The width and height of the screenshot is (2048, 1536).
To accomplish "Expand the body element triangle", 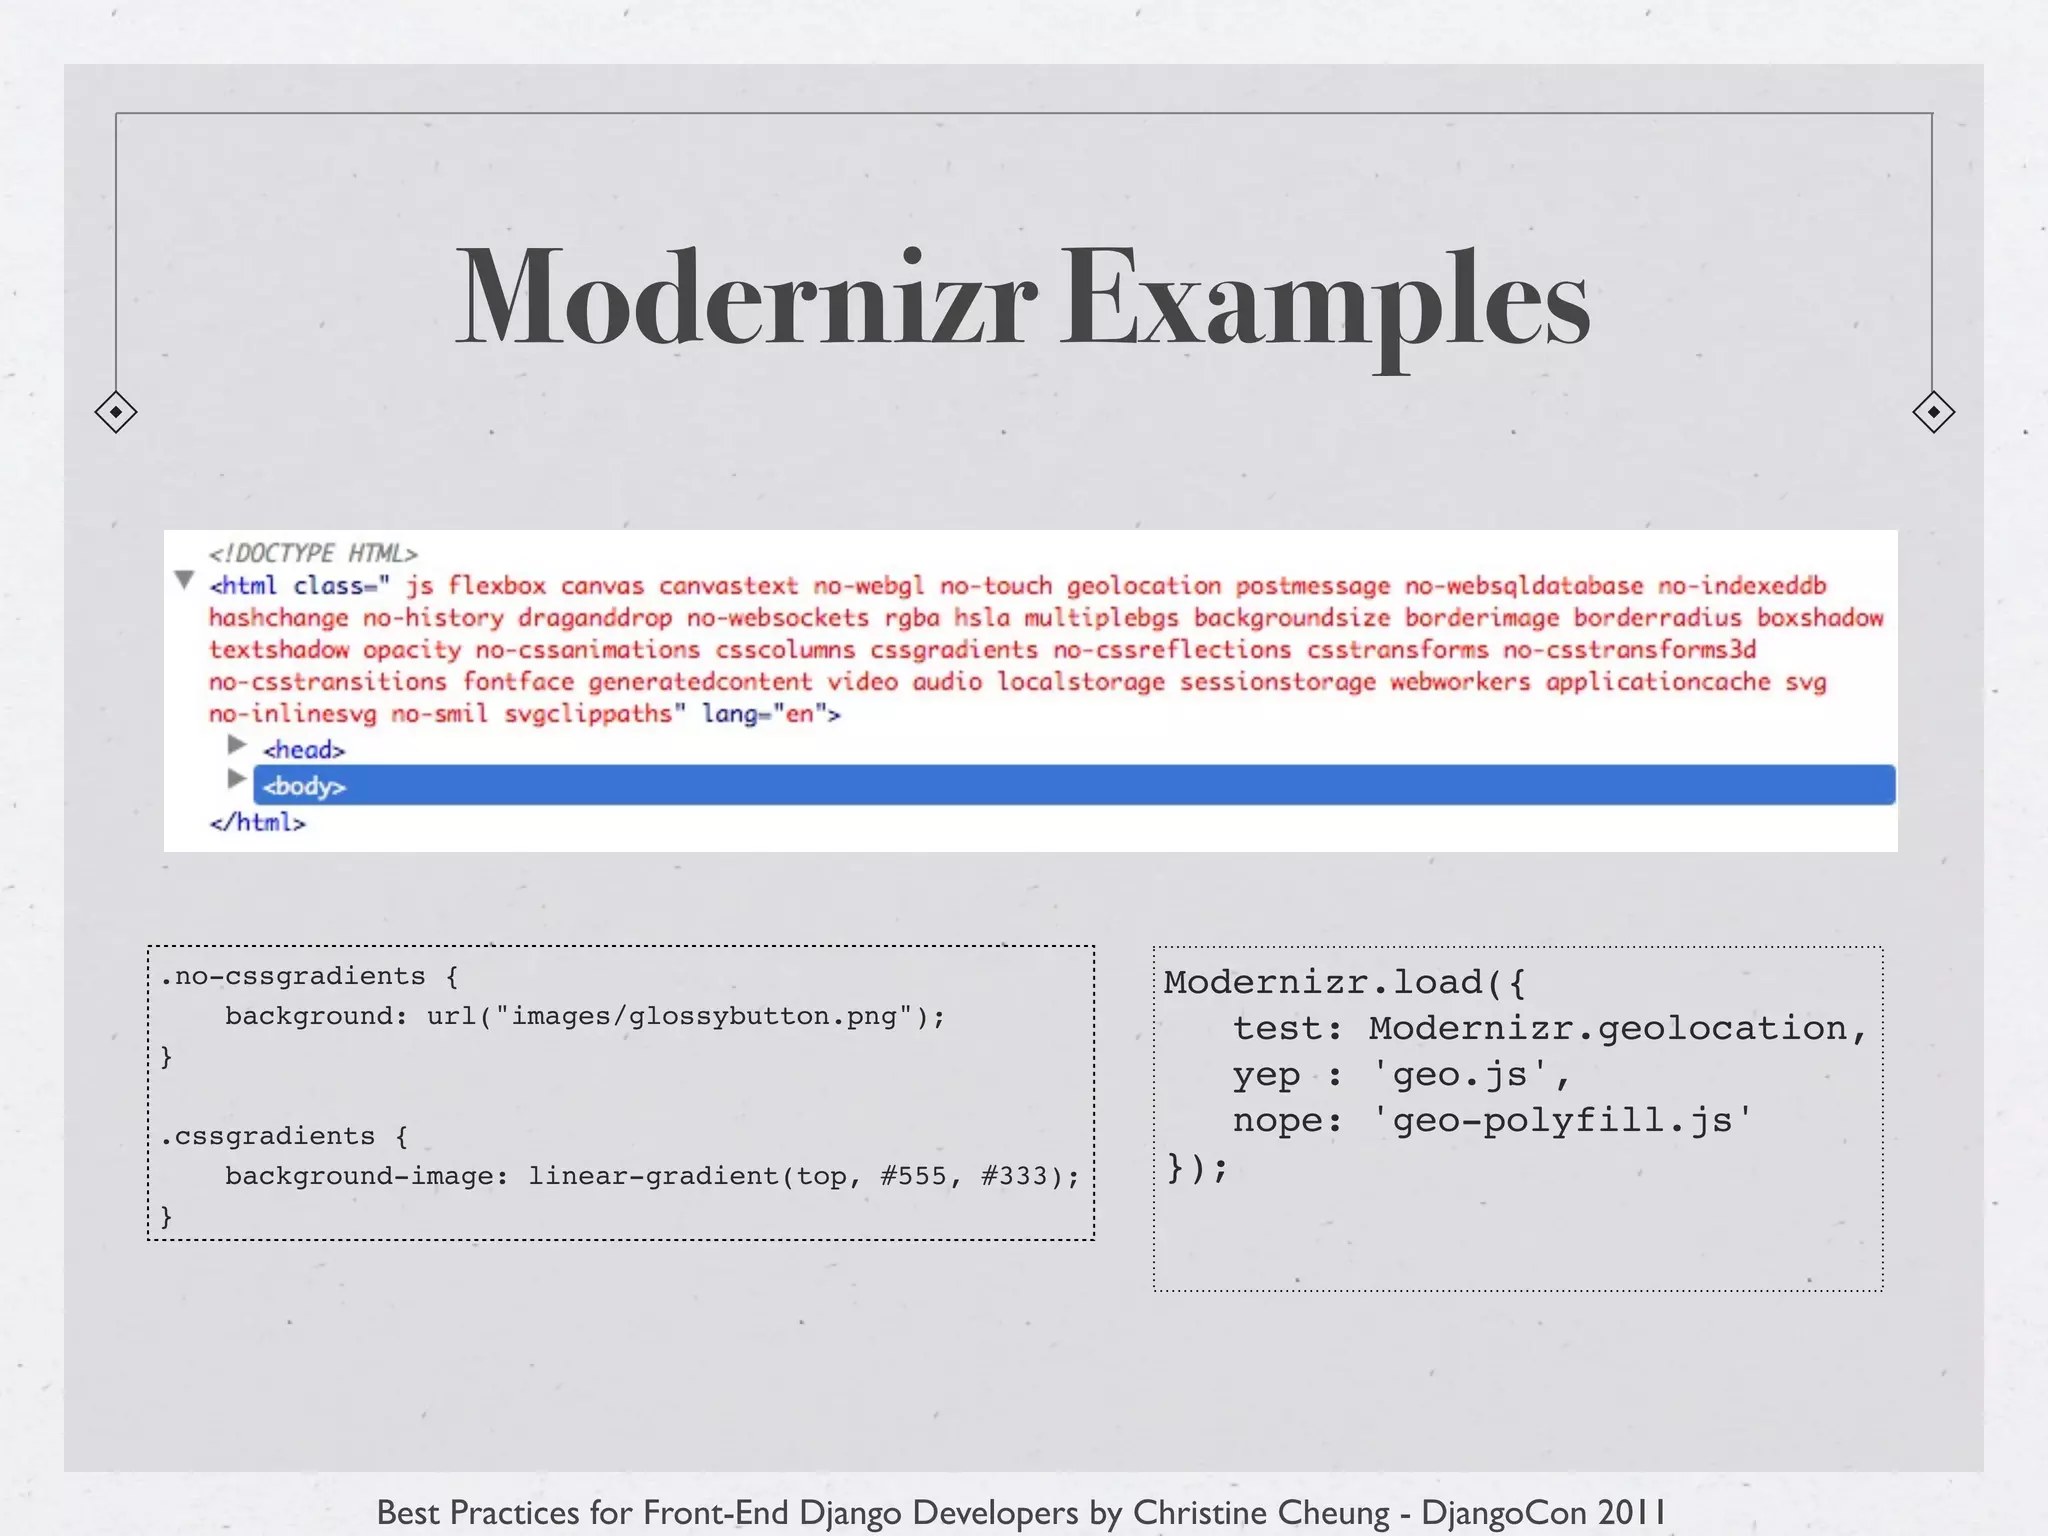I will [237, 778].
